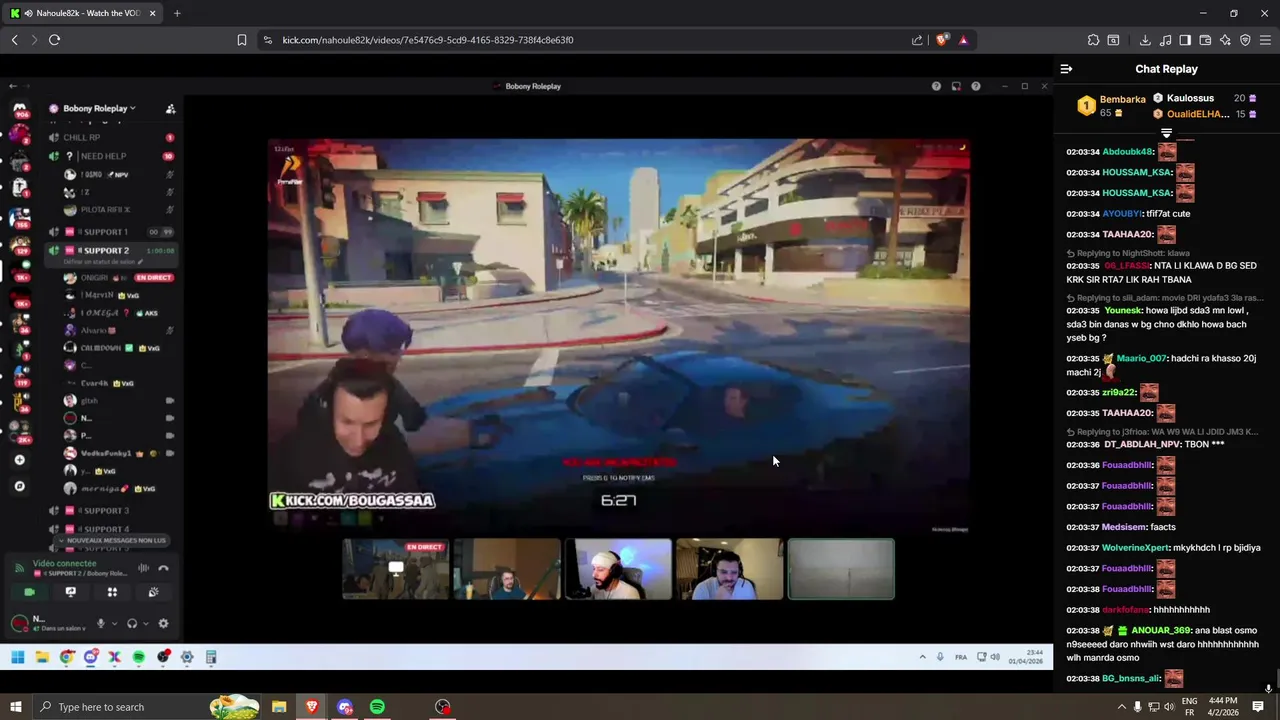
Task: Select the Nahoule82k browser tab
Action: (83, 13)
